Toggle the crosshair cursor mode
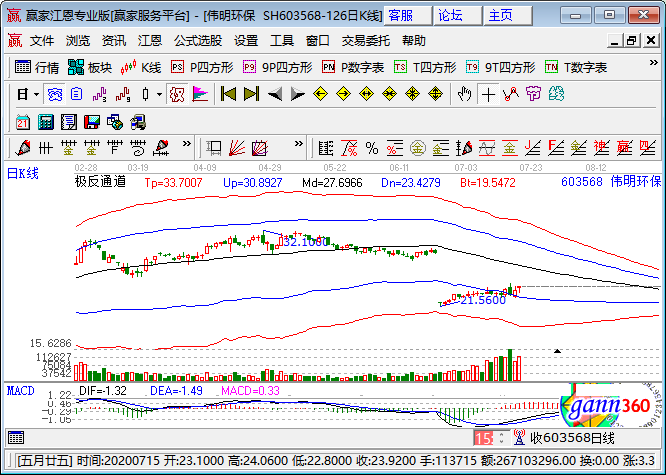 tap(488, 94)
